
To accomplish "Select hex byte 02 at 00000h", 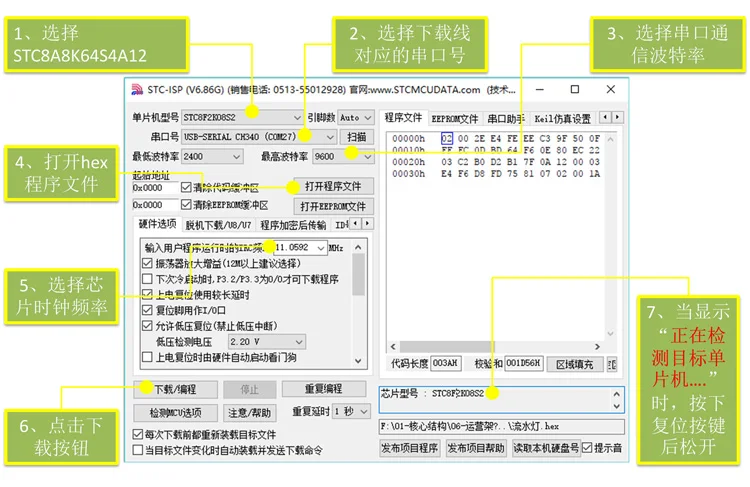I will coord(447,138).
